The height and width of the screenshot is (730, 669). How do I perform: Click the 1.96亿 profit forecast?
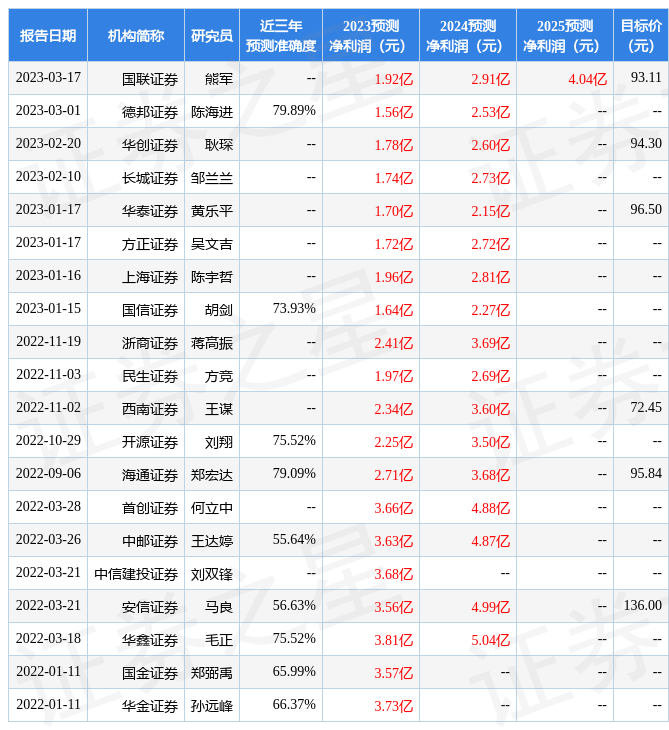394,277
